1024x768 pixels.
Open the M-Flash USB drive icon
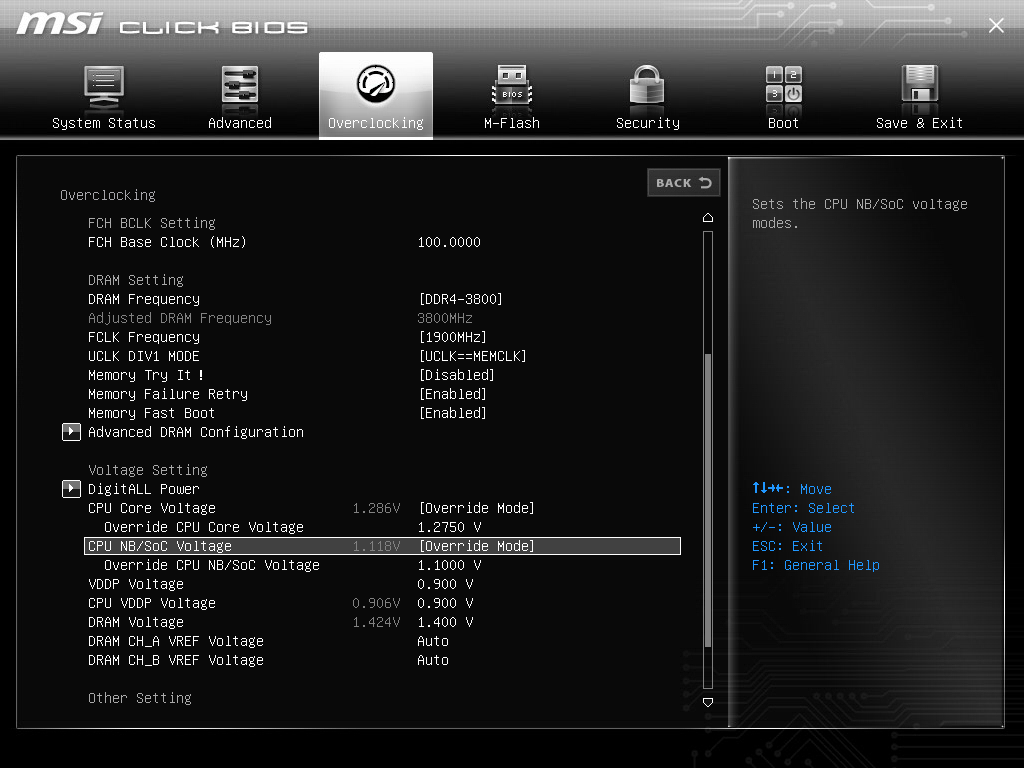pyautogui.click(x=512, y=86)
